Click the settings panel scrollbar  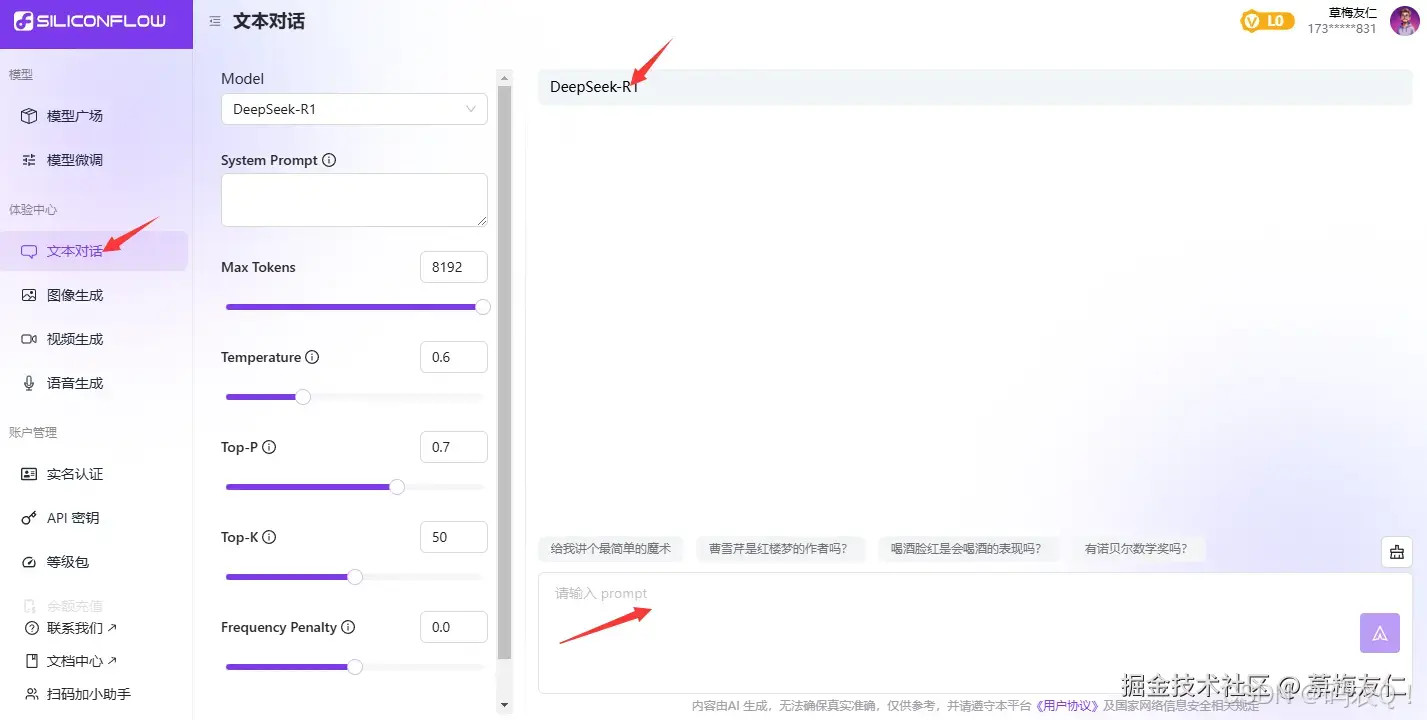[x=505, y=372]
